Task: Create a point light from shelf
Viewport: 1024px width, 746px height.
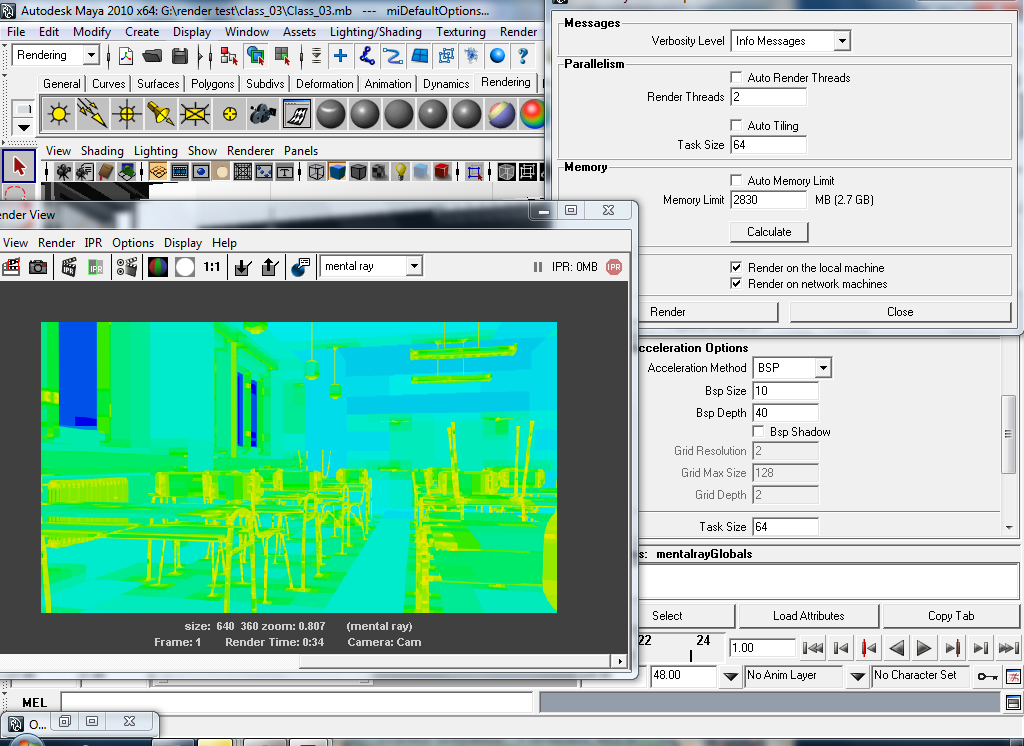Action: 127,114
